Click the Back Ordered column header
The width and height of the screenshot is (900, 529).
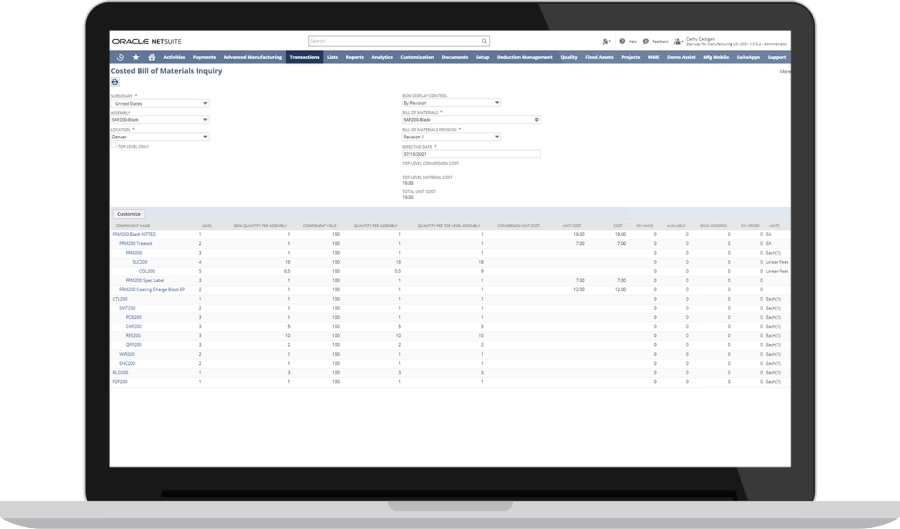(x=713, y=225)
